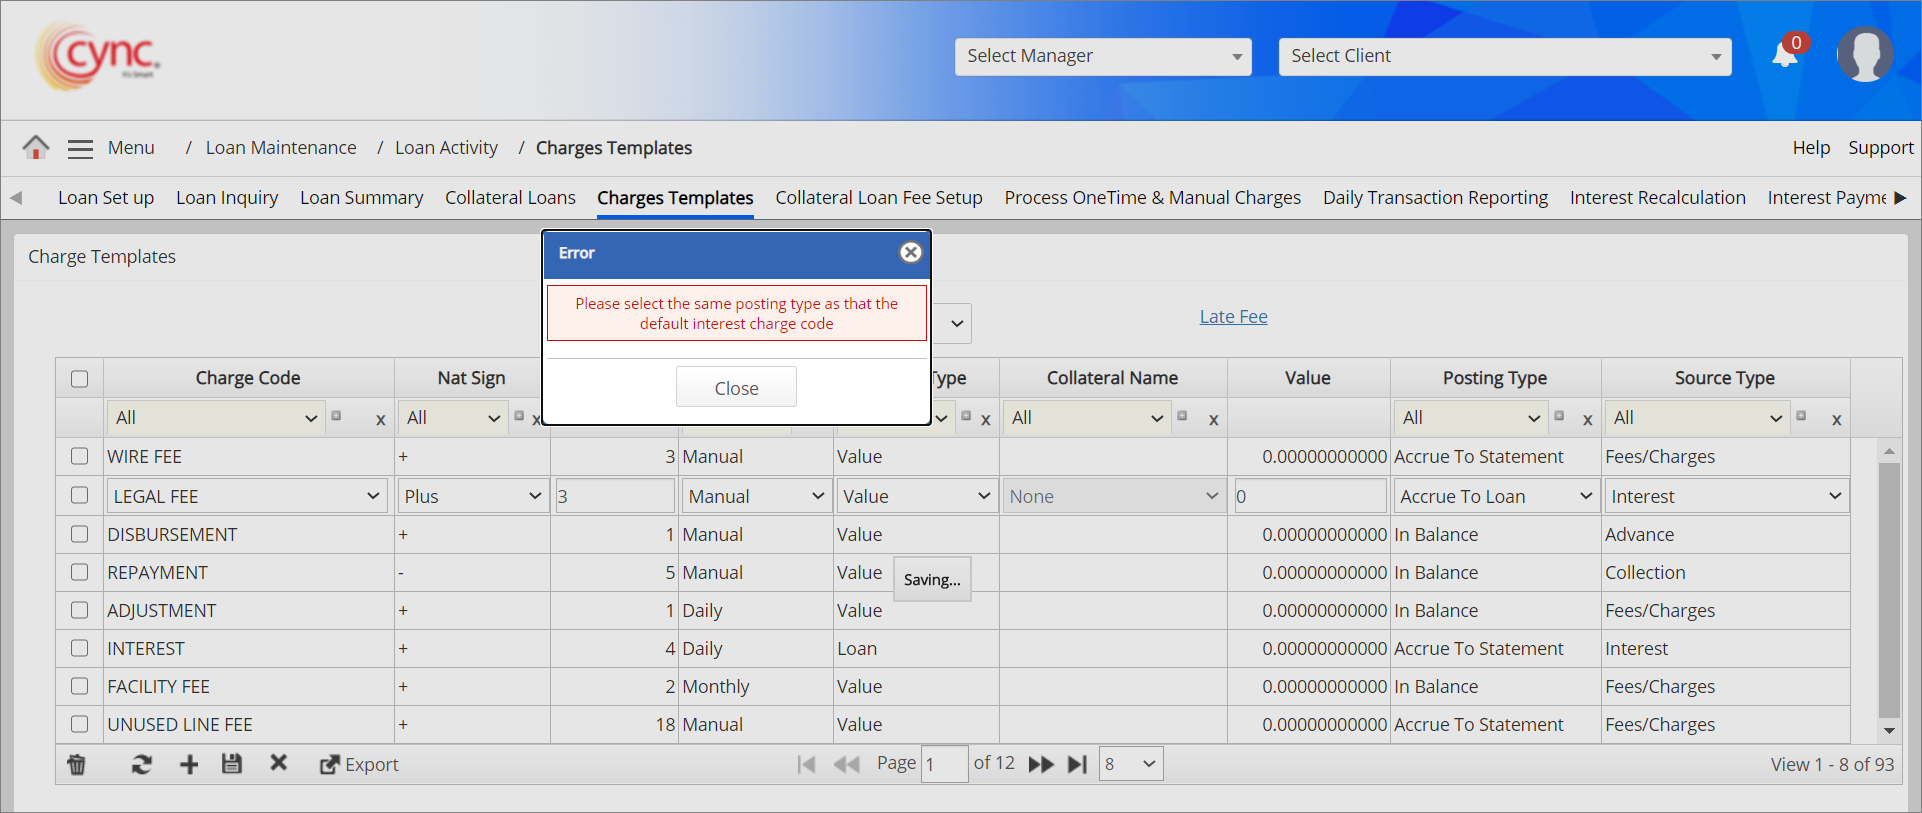Click the trash delete icon in grid footer
The image size is (1922, 813).
(x=77, y=765)
